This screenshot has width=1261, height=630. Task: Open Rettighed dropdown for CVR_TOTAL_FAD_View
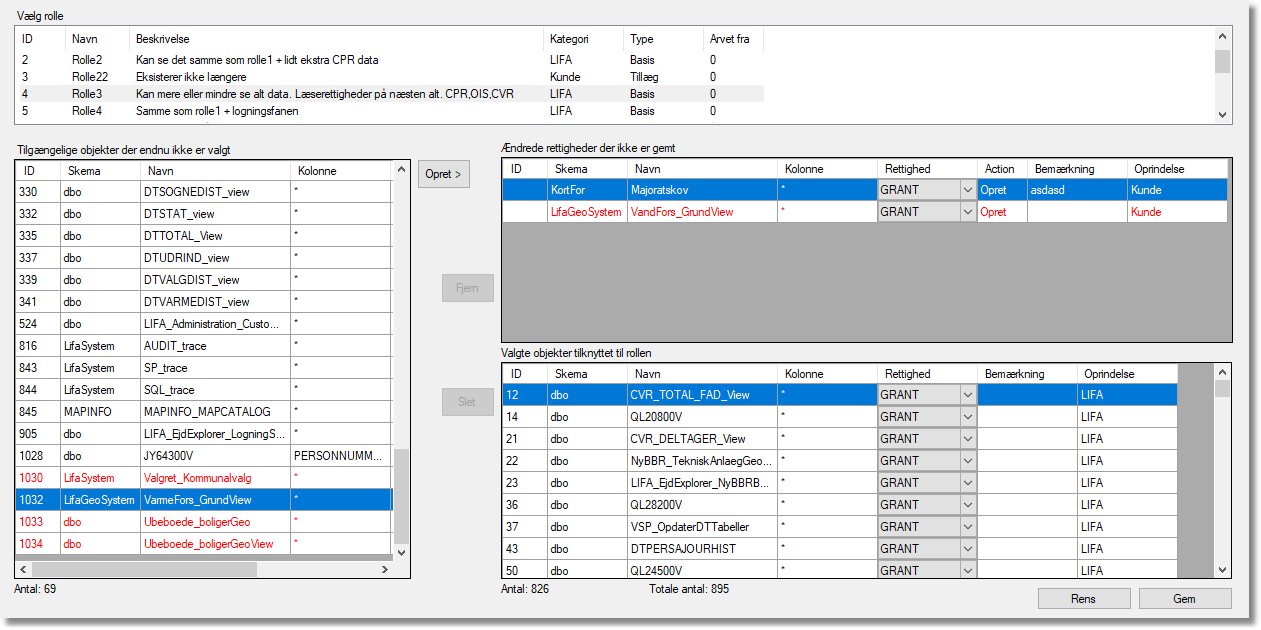[x=967, y=395]
